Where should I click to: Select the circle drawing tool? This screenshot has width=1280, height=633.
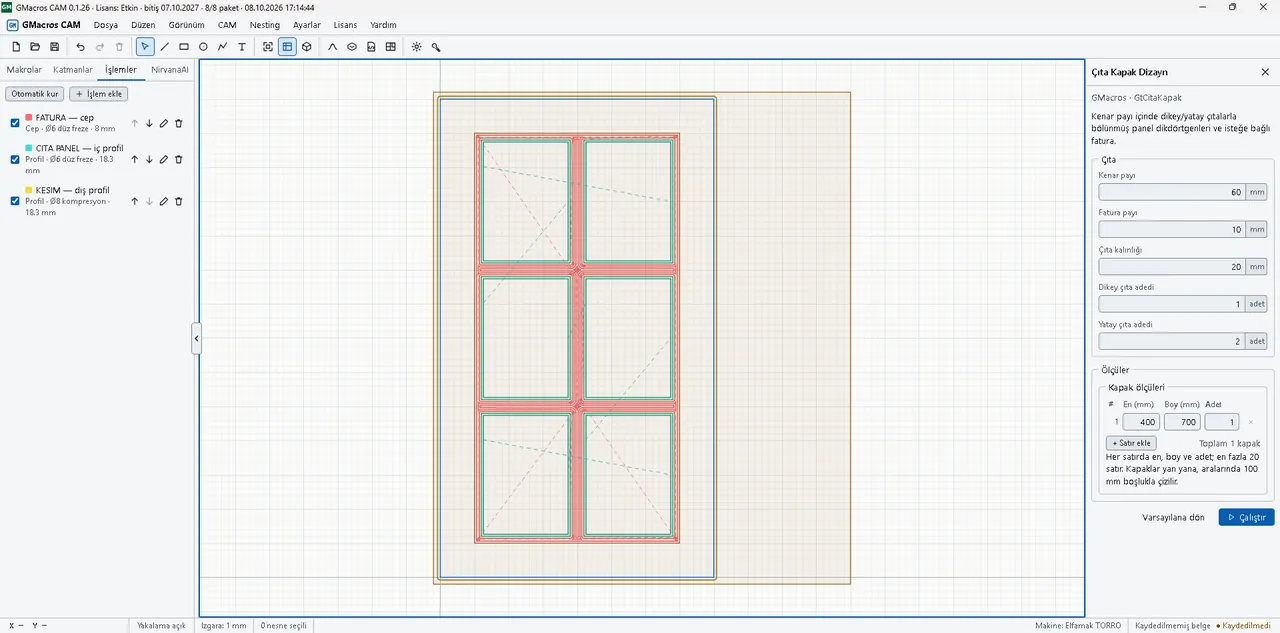click(x=203, y=47)
